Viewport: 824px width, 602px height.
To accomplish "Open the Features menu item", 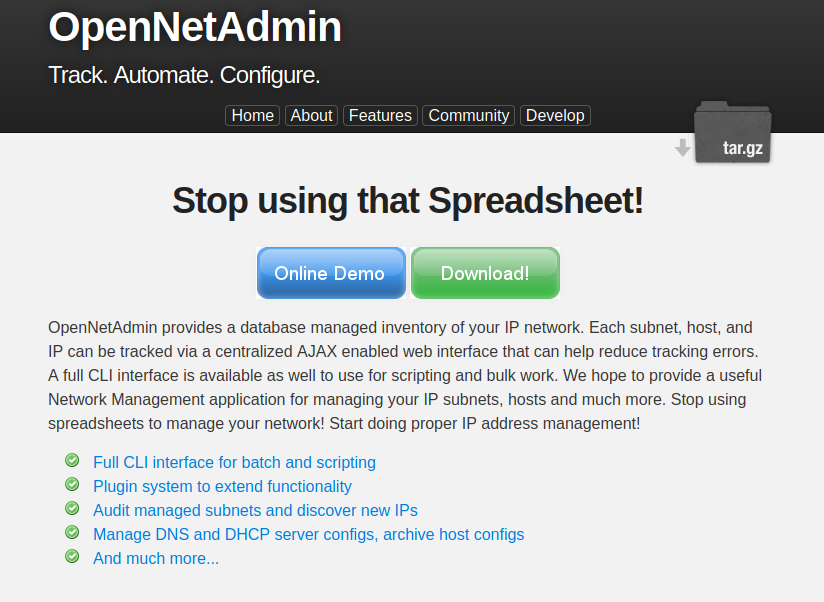I will coord(380,116).
